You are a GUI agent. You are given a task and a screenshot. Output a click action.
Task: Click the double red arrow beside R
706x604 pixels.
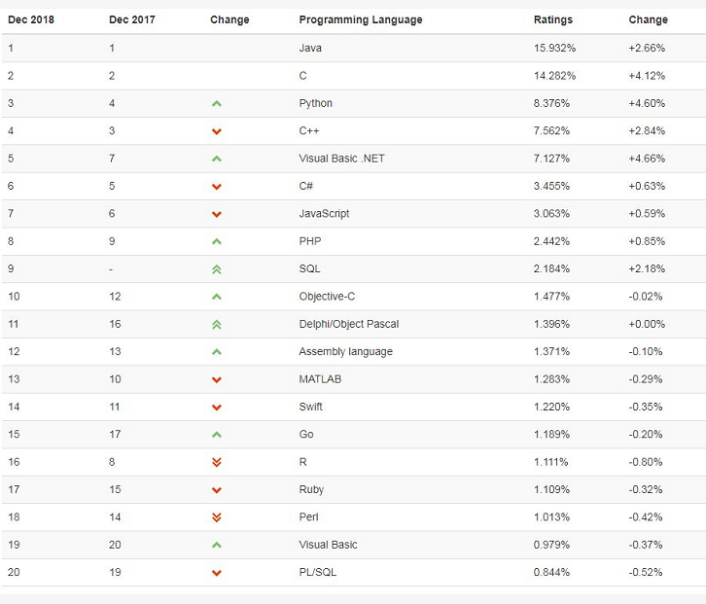[216, 462]
